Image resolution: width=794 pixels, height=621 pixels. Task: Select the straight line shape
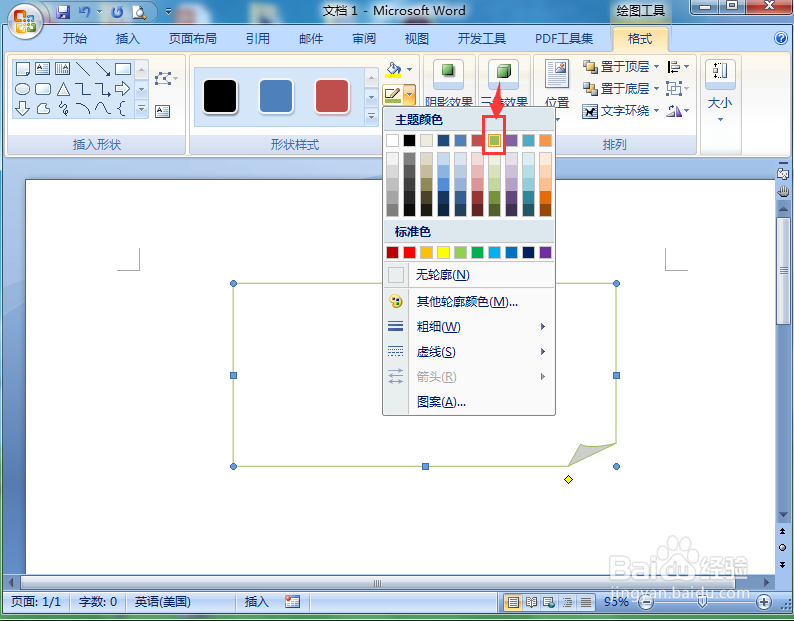point(83,68)
